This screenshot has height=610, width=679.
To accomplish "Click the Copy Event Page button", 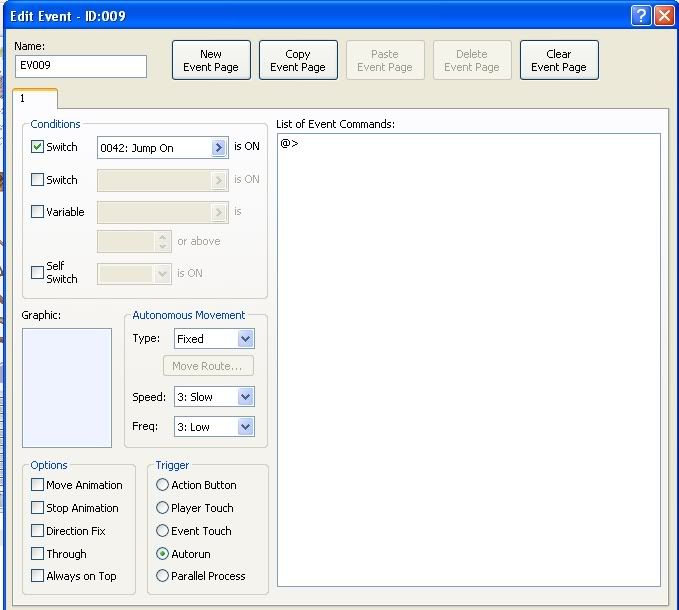I will point(298,60).
